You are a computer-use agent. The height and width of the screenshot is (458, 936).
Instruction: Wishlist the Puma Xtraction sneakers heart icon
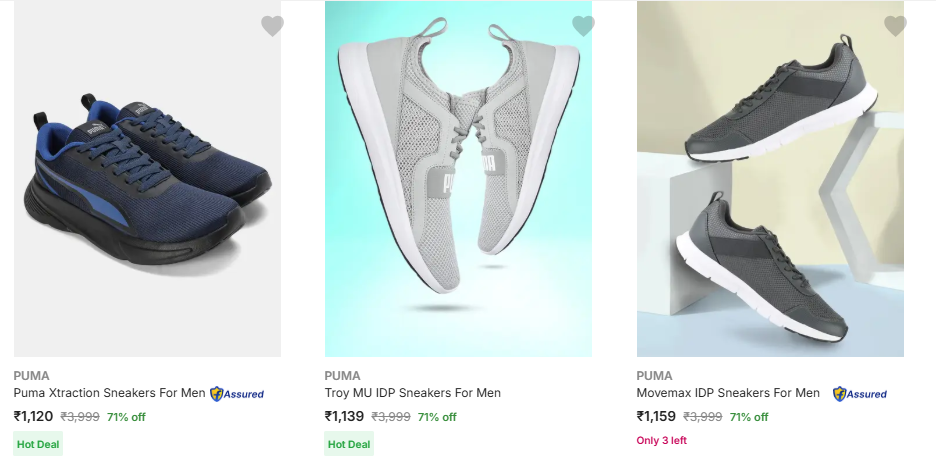click(x=272, y=27)
